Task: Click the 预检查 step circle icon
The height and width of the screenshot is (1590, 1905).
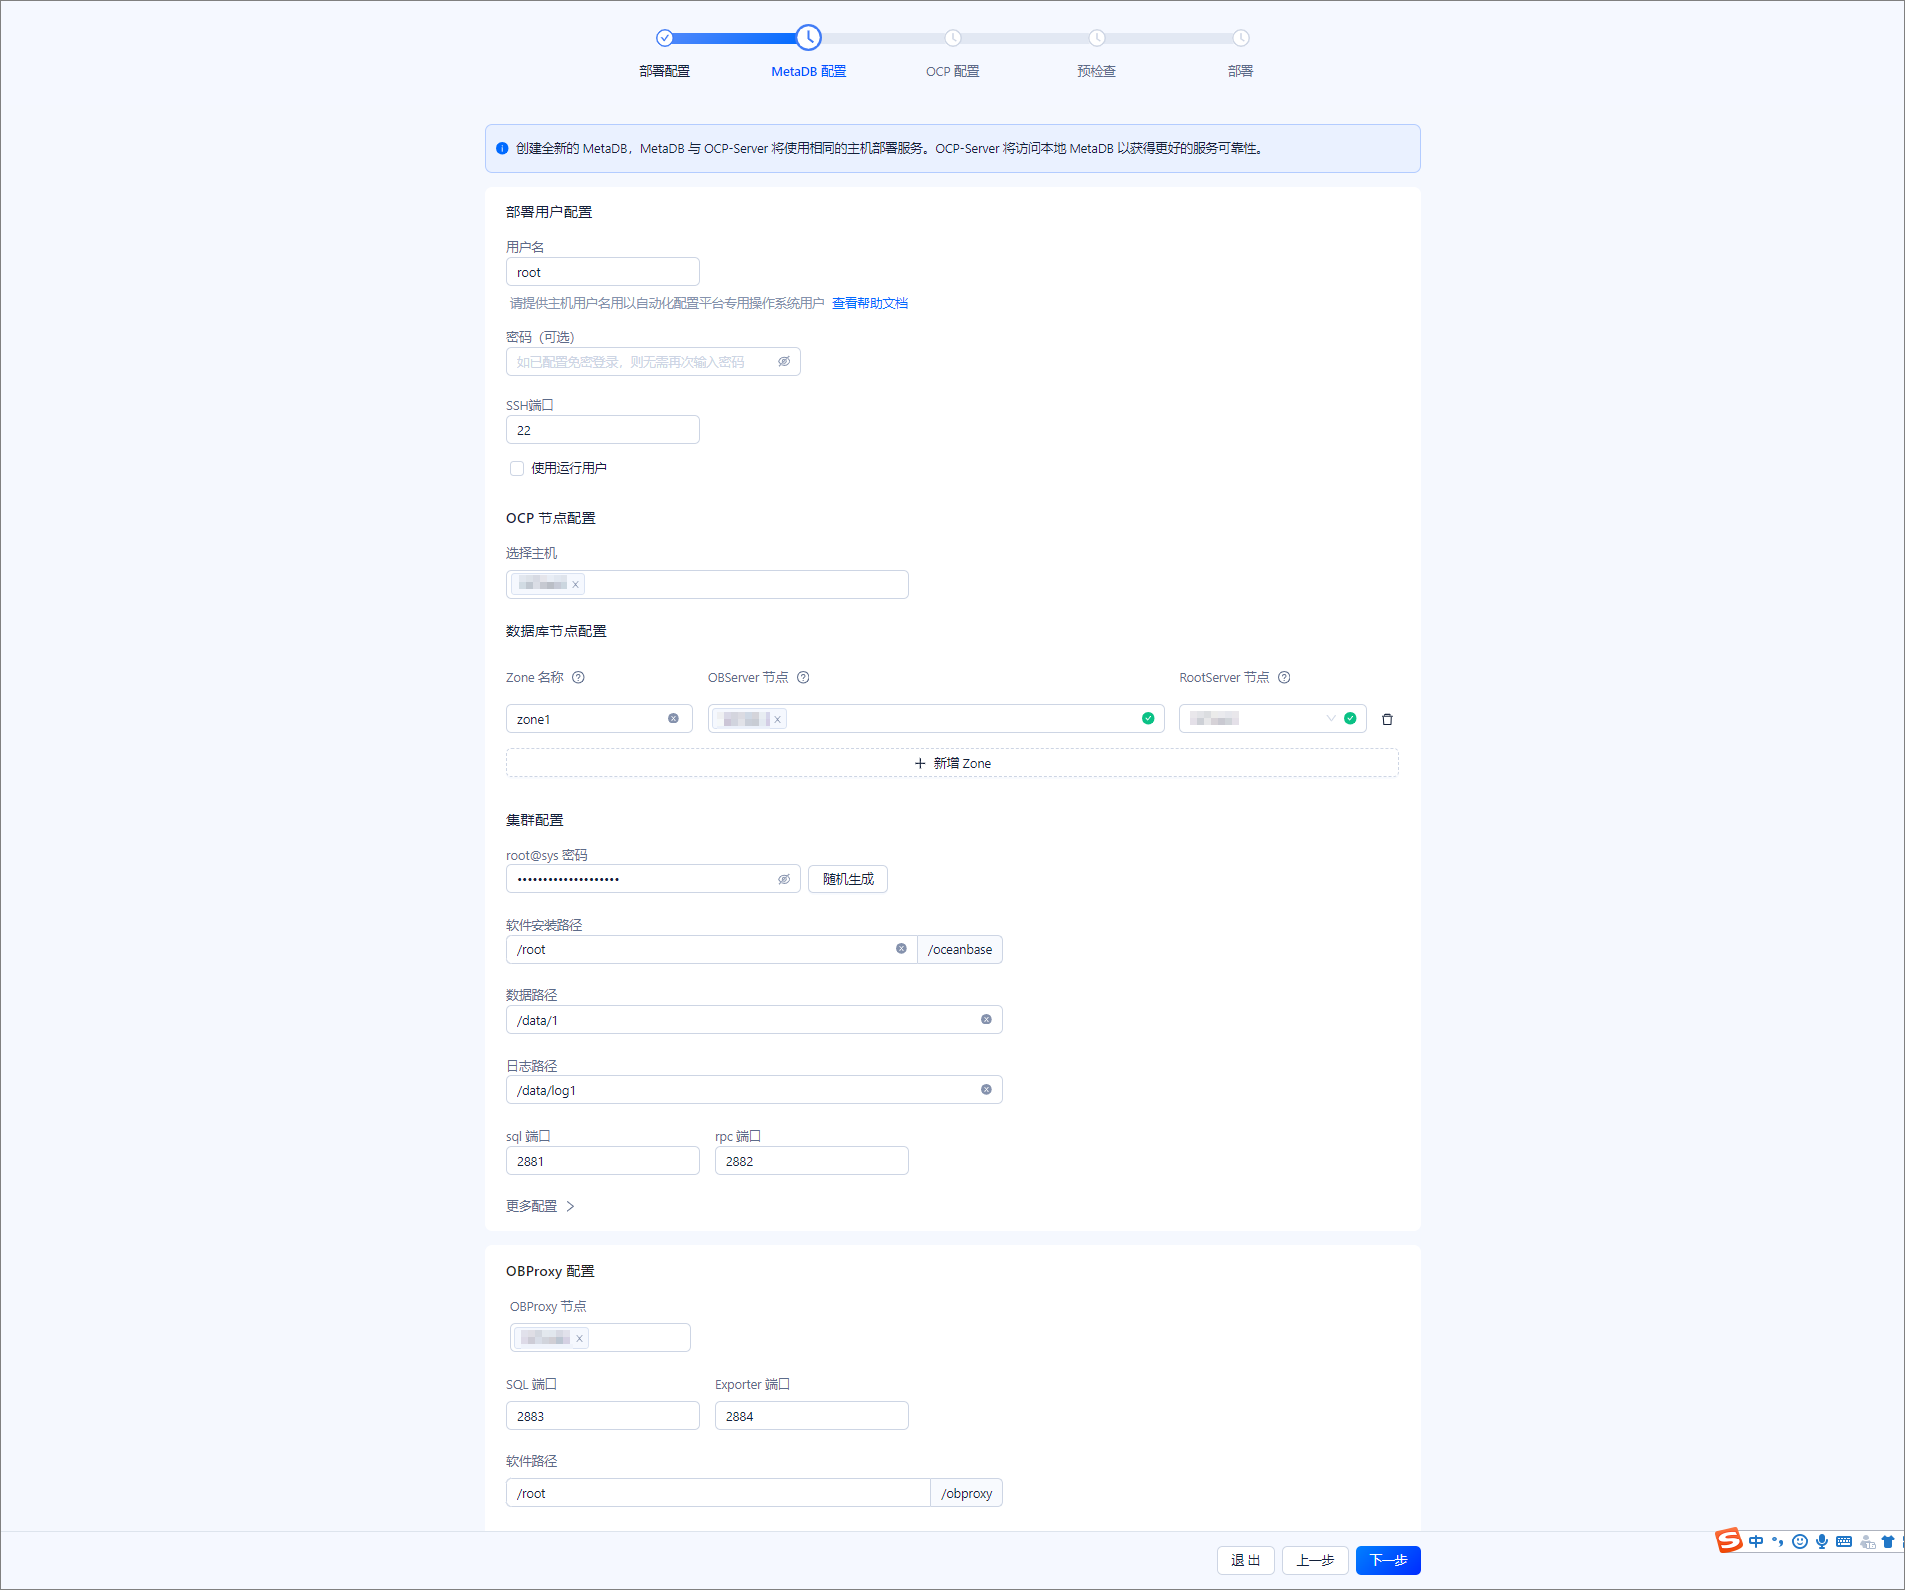Action: coord(1097,38)
